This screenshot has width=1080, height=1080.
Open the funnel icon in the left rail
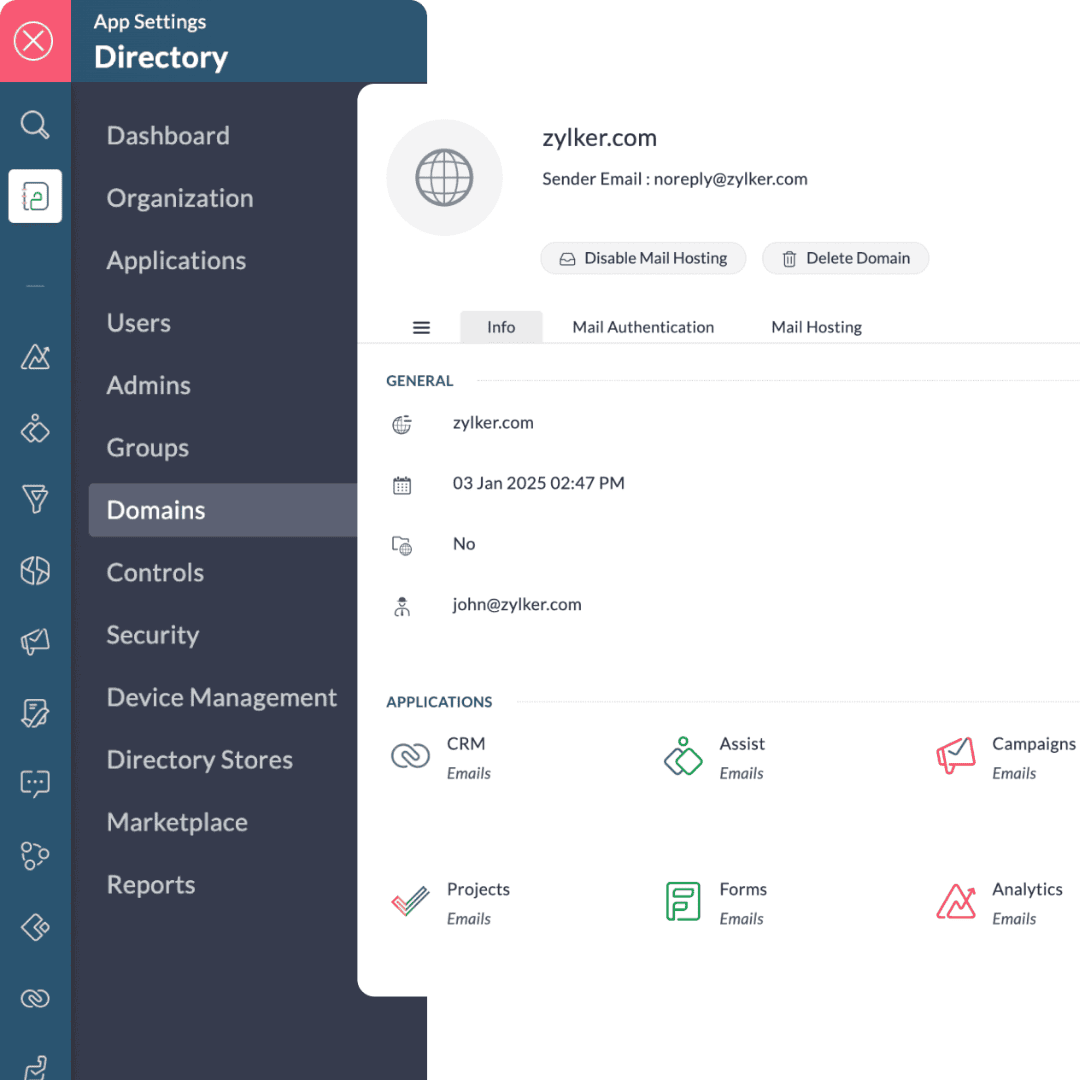coord(35,499)
